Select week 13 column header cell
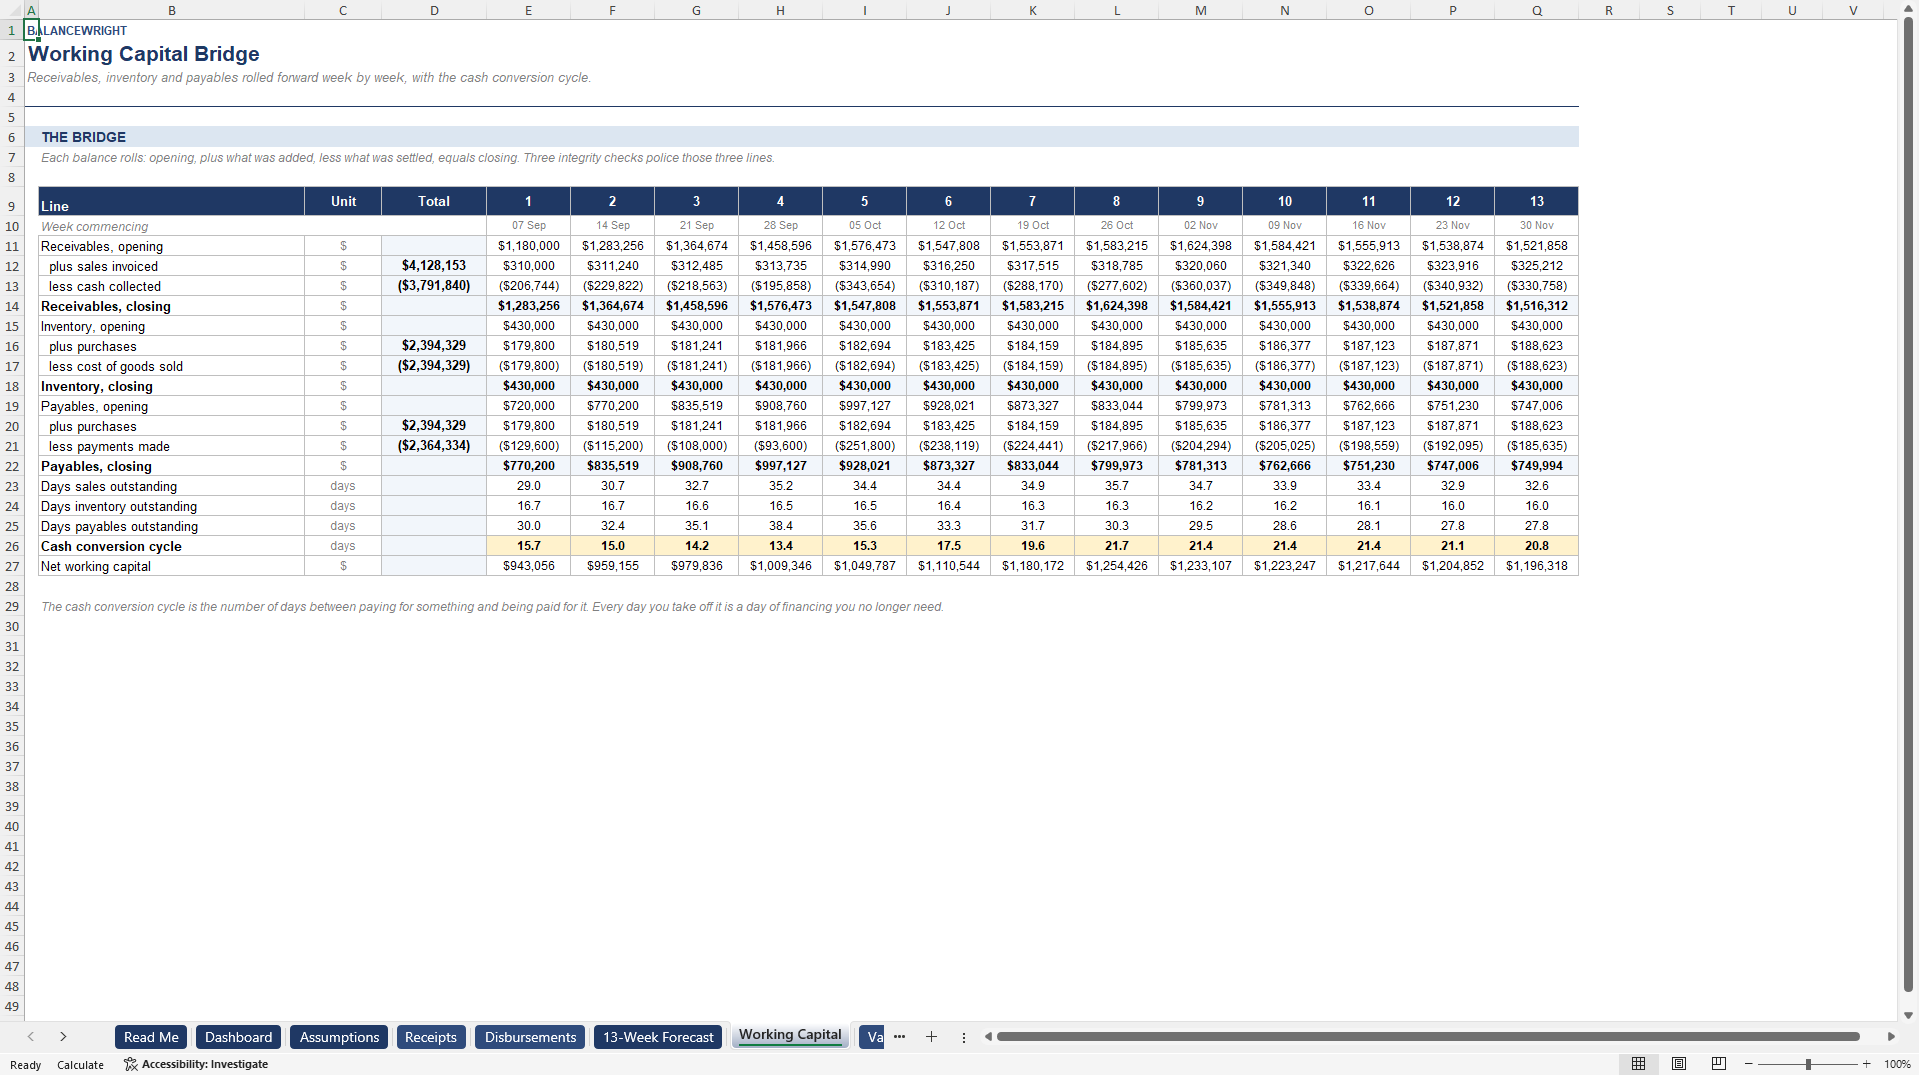1919x1075 pixels. click(x=1537, y=201)
